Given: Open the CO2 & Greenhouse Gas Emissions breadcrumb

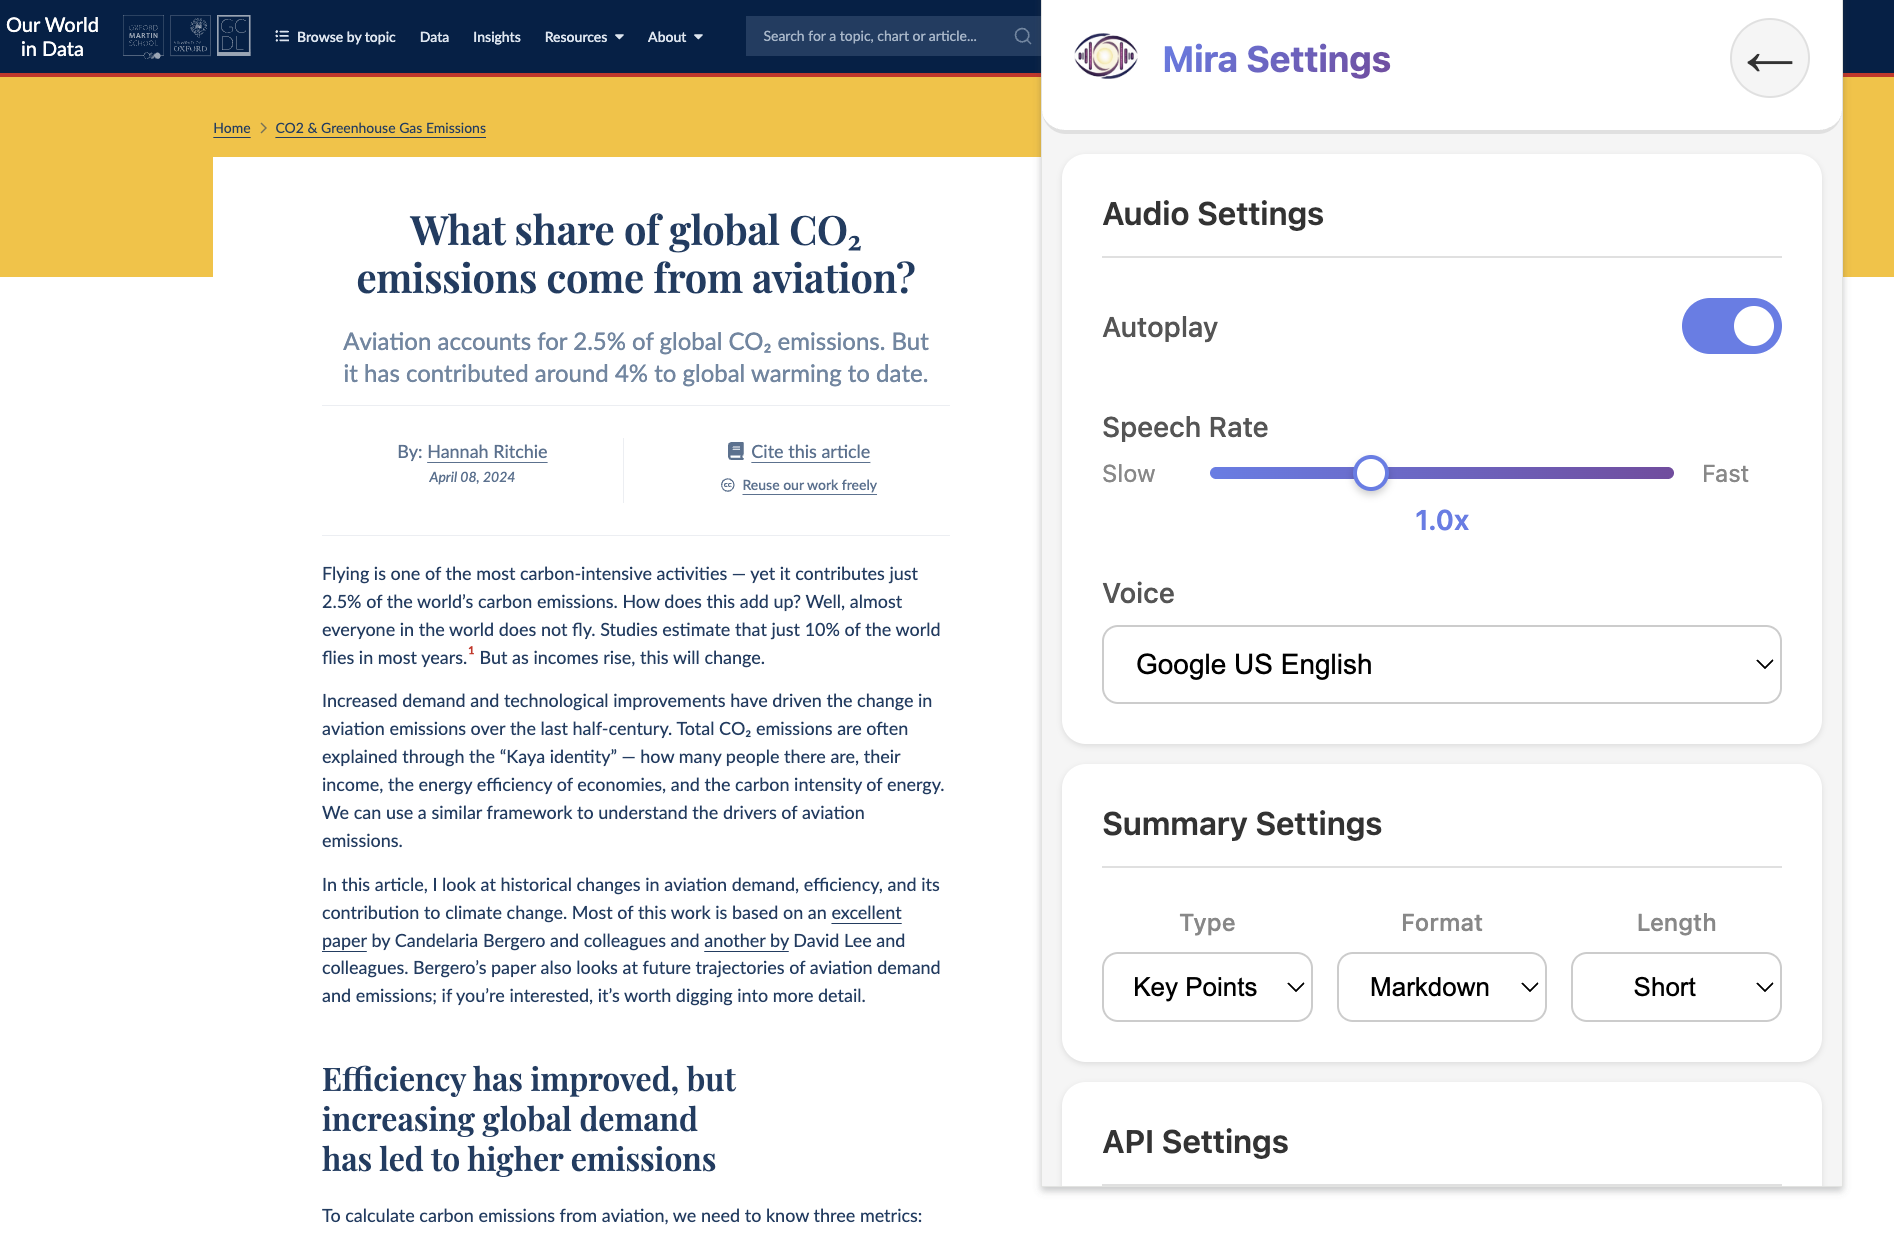Looking at the screenshot, I should point(380,128).
